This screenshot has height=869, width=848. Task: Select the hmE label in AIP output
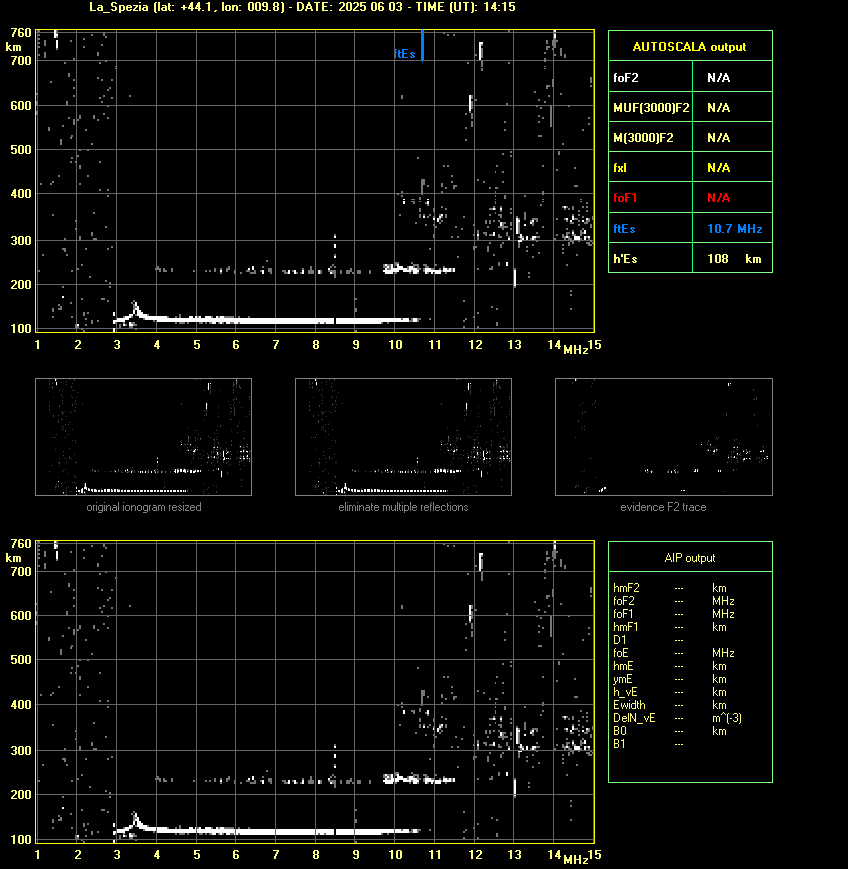[x=624, y=666]
